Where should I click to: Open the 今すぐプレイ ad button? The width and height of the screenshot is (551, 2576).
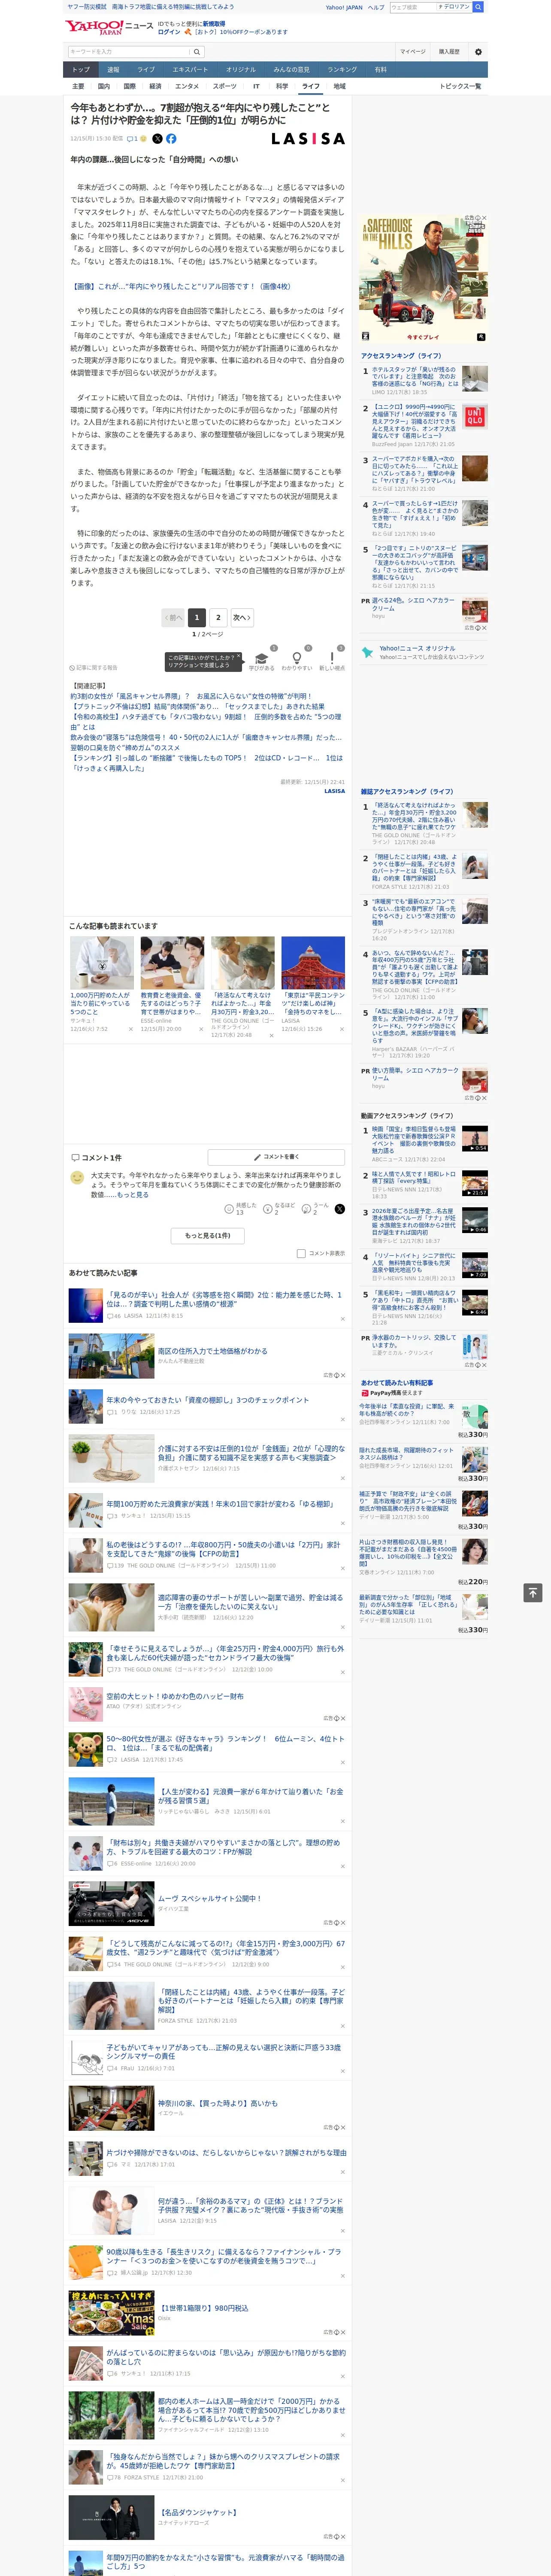pos(423,337)
